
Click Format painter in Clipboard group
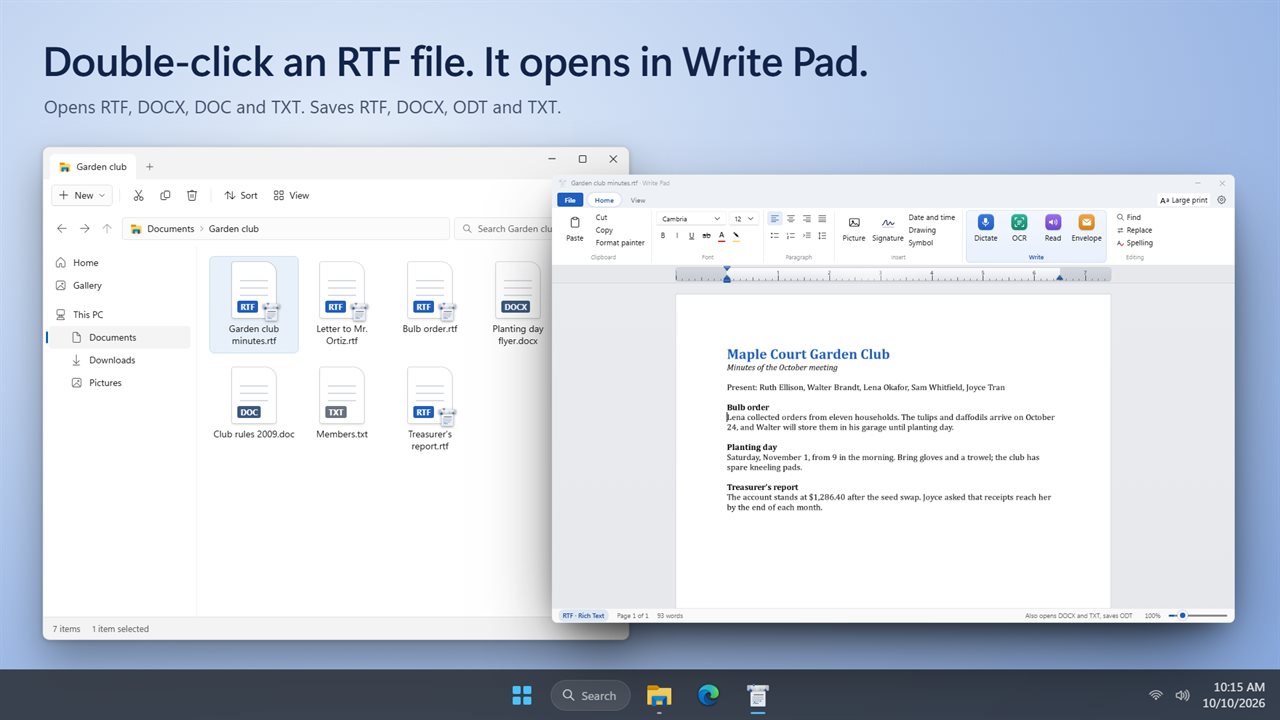point(620,243)
